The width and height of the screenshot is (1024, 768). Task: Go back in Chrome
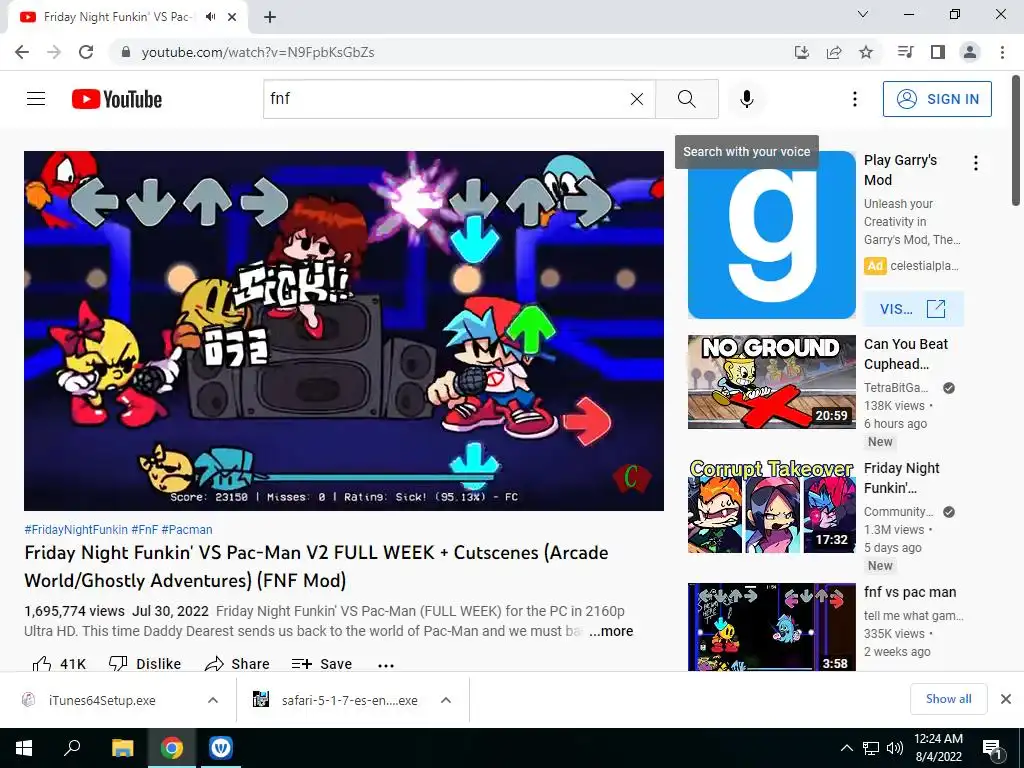[x=22, y=52]
